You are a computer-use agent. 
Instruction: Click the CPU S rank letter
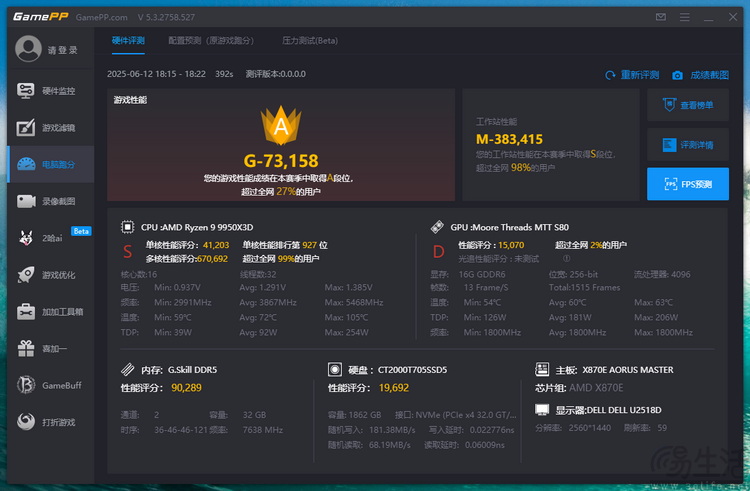point(127,251)
